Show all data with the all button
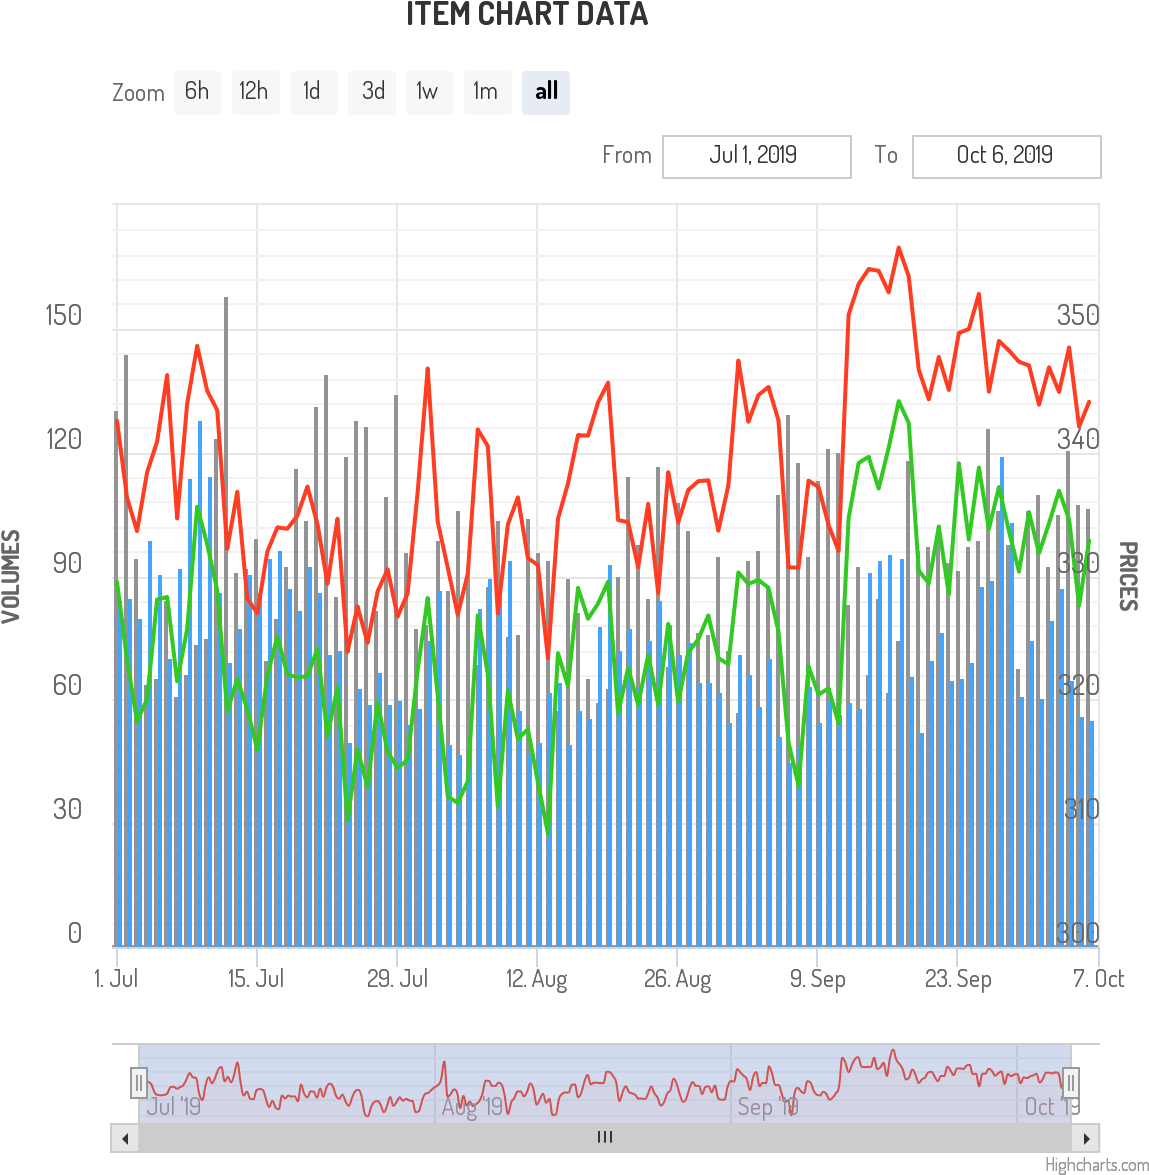 546,92
